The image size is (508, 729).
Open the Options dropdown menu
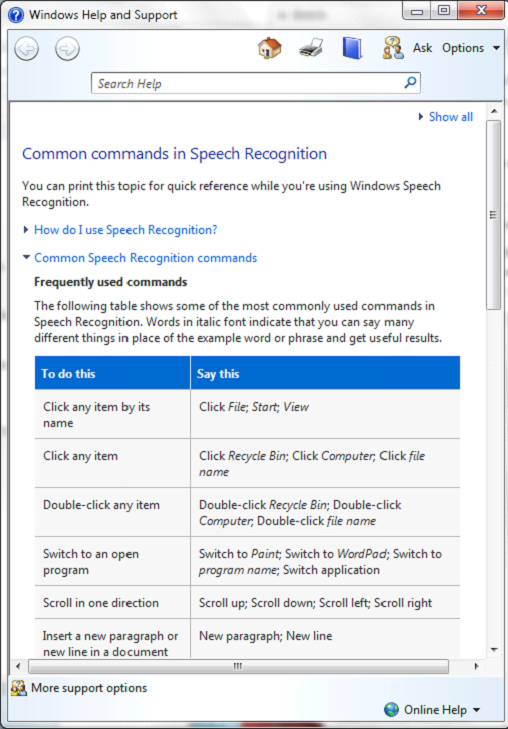pyautogui.click(x=470, y=48)
